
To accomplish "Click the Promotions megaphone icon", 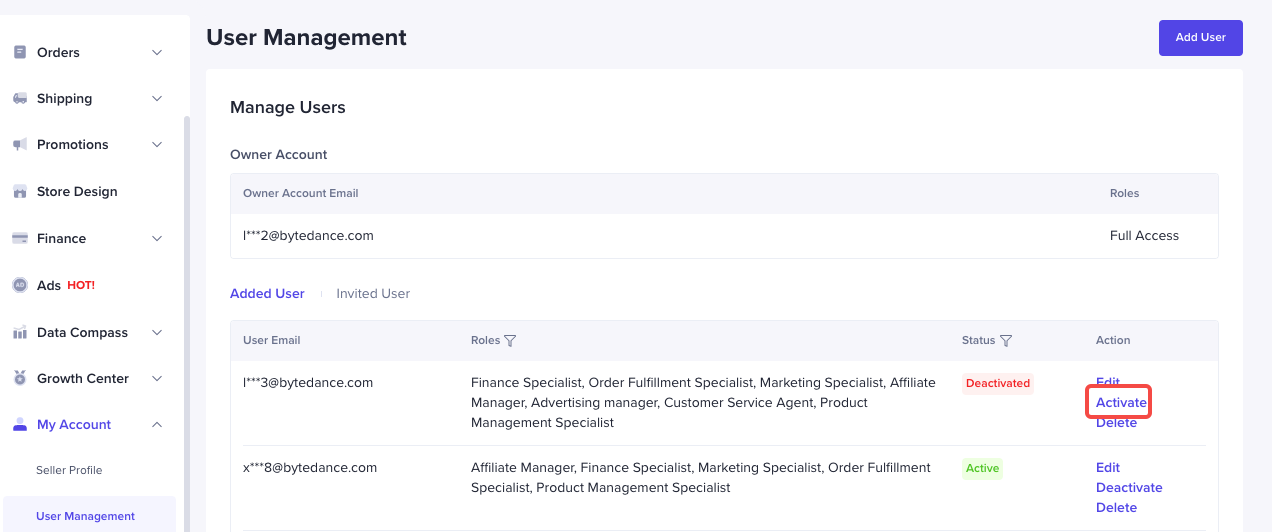I will (20, 145).
